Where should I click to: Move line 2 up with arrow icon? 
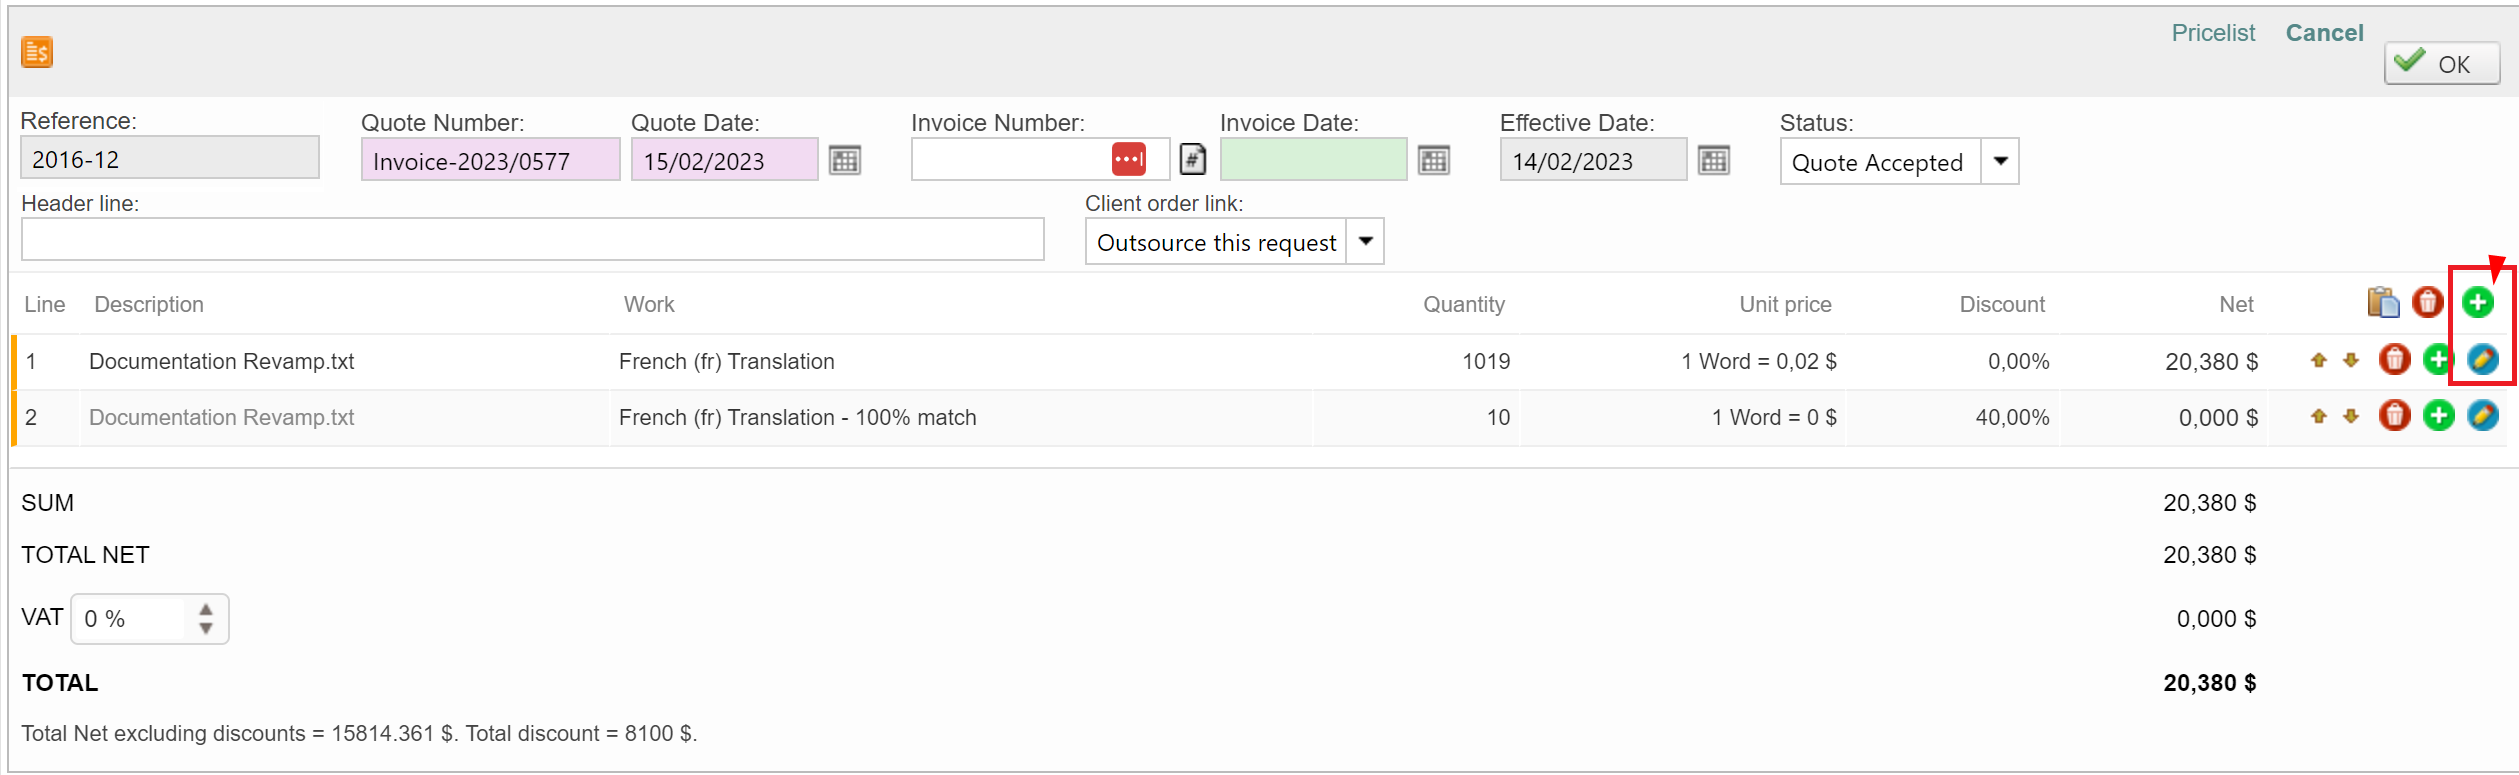tap(2319, 416)
